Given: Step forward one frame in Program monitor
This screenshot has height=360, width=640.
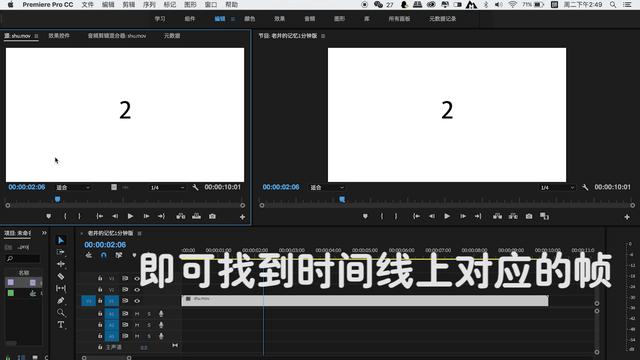Looking at the screenshot, I should [x=463, y=216].
